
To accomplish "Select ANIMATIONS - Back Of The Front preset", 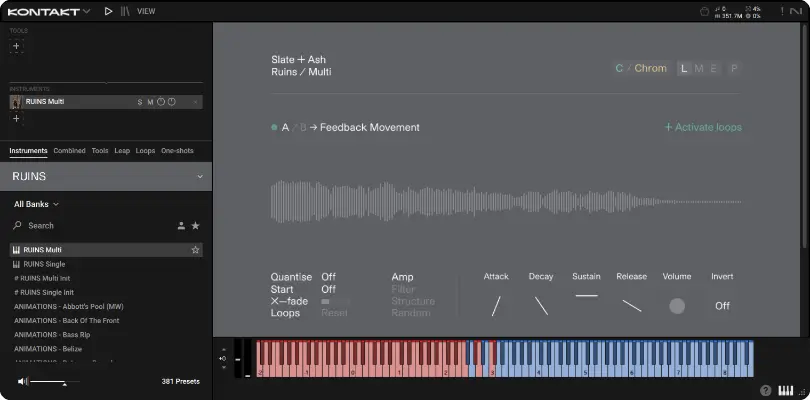I will [106, 320].
